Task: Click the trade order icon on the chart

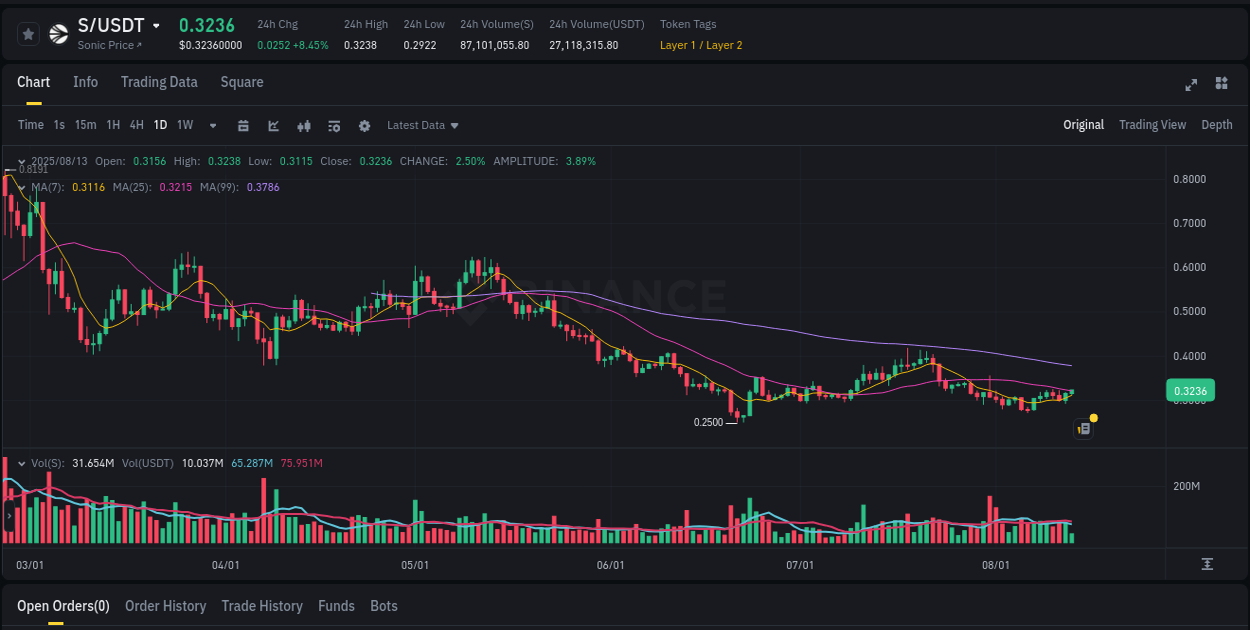Action: point(1083,427)
